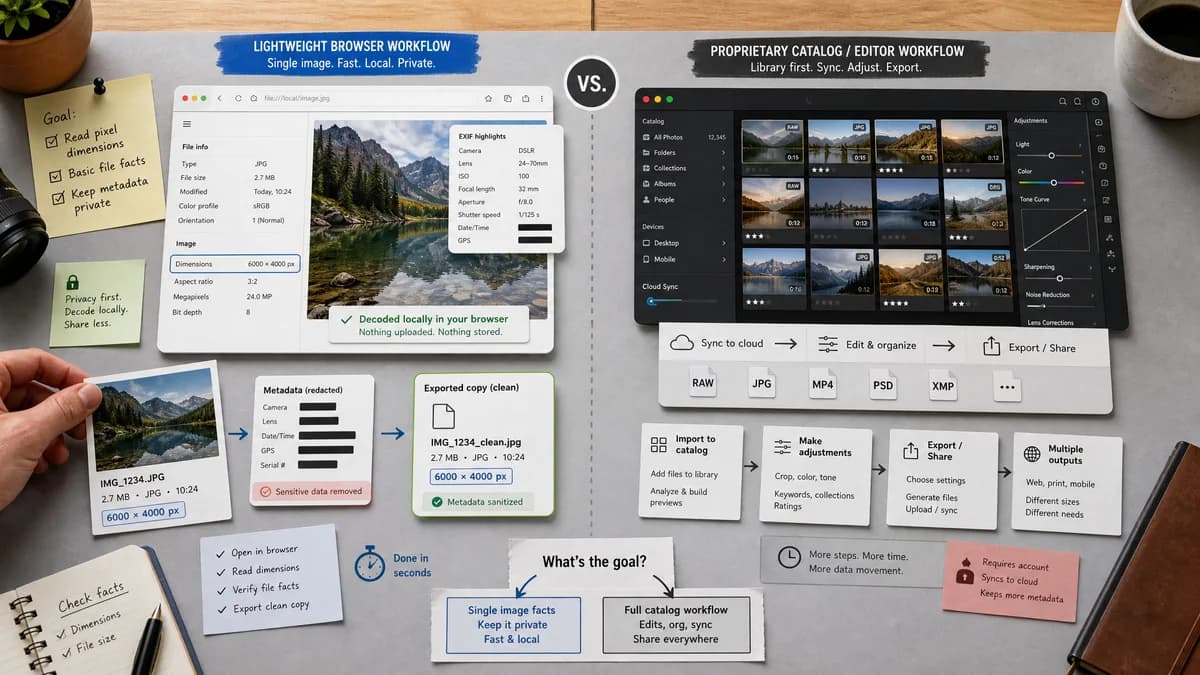Adjust the Cloud Sync progress slider

click(680, 301)
